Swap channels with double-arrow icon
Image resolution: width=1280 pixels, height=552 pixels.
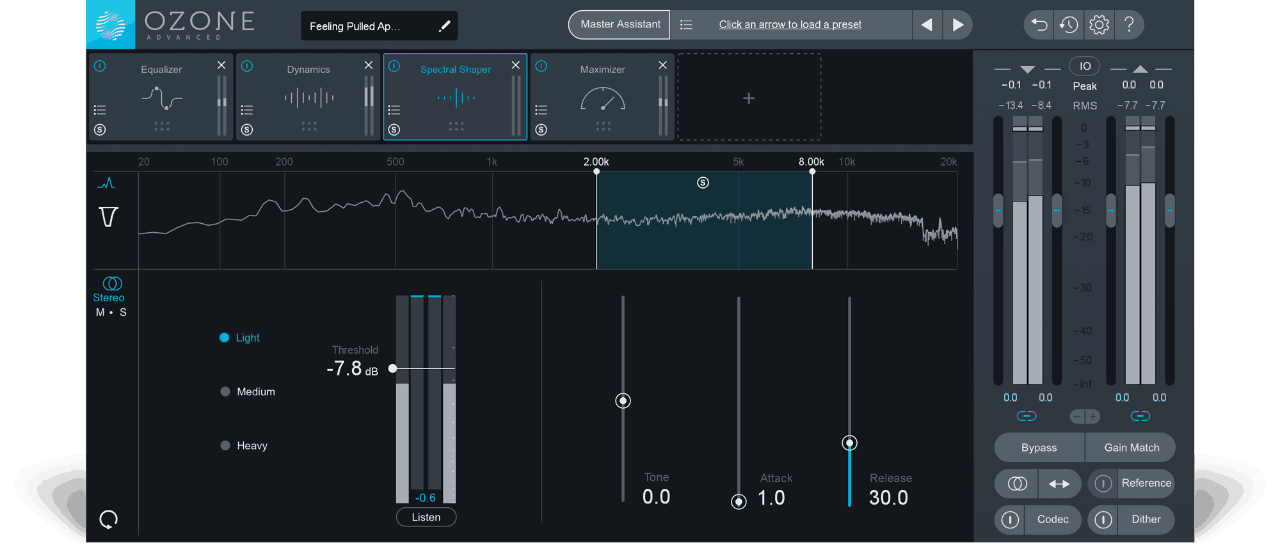point(1059,484)
